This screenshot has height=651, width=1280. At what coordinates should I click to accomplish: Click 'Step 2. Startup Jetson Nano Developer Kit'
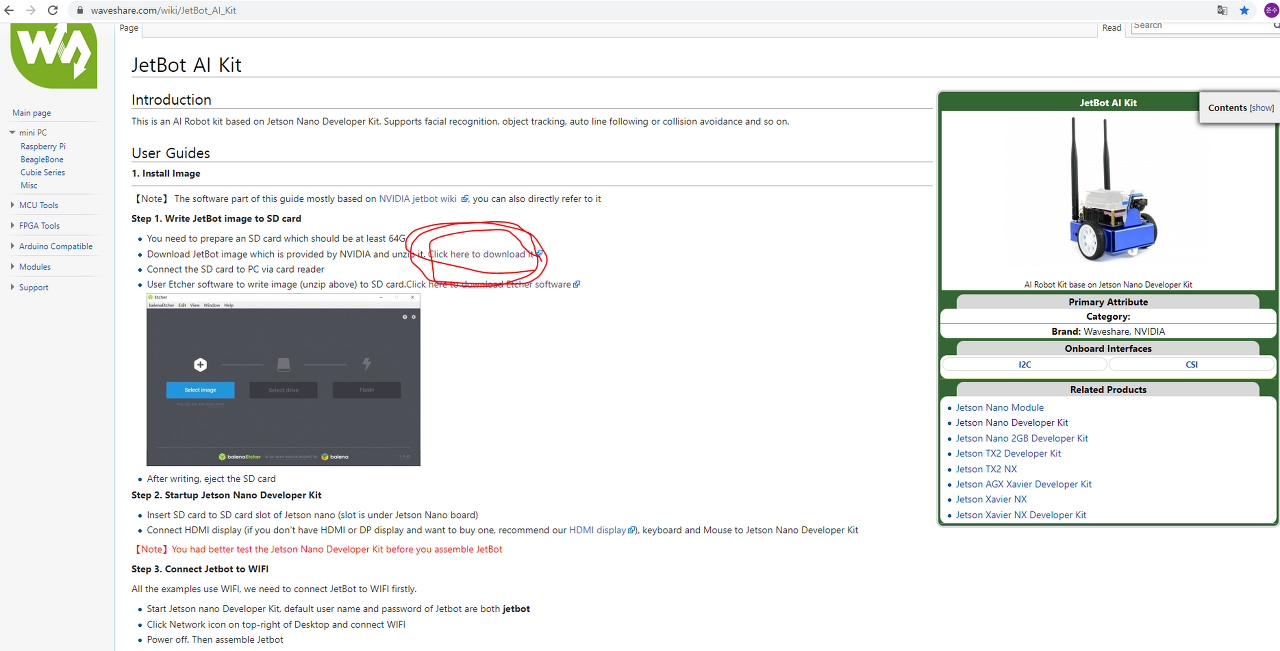point(227,495)
